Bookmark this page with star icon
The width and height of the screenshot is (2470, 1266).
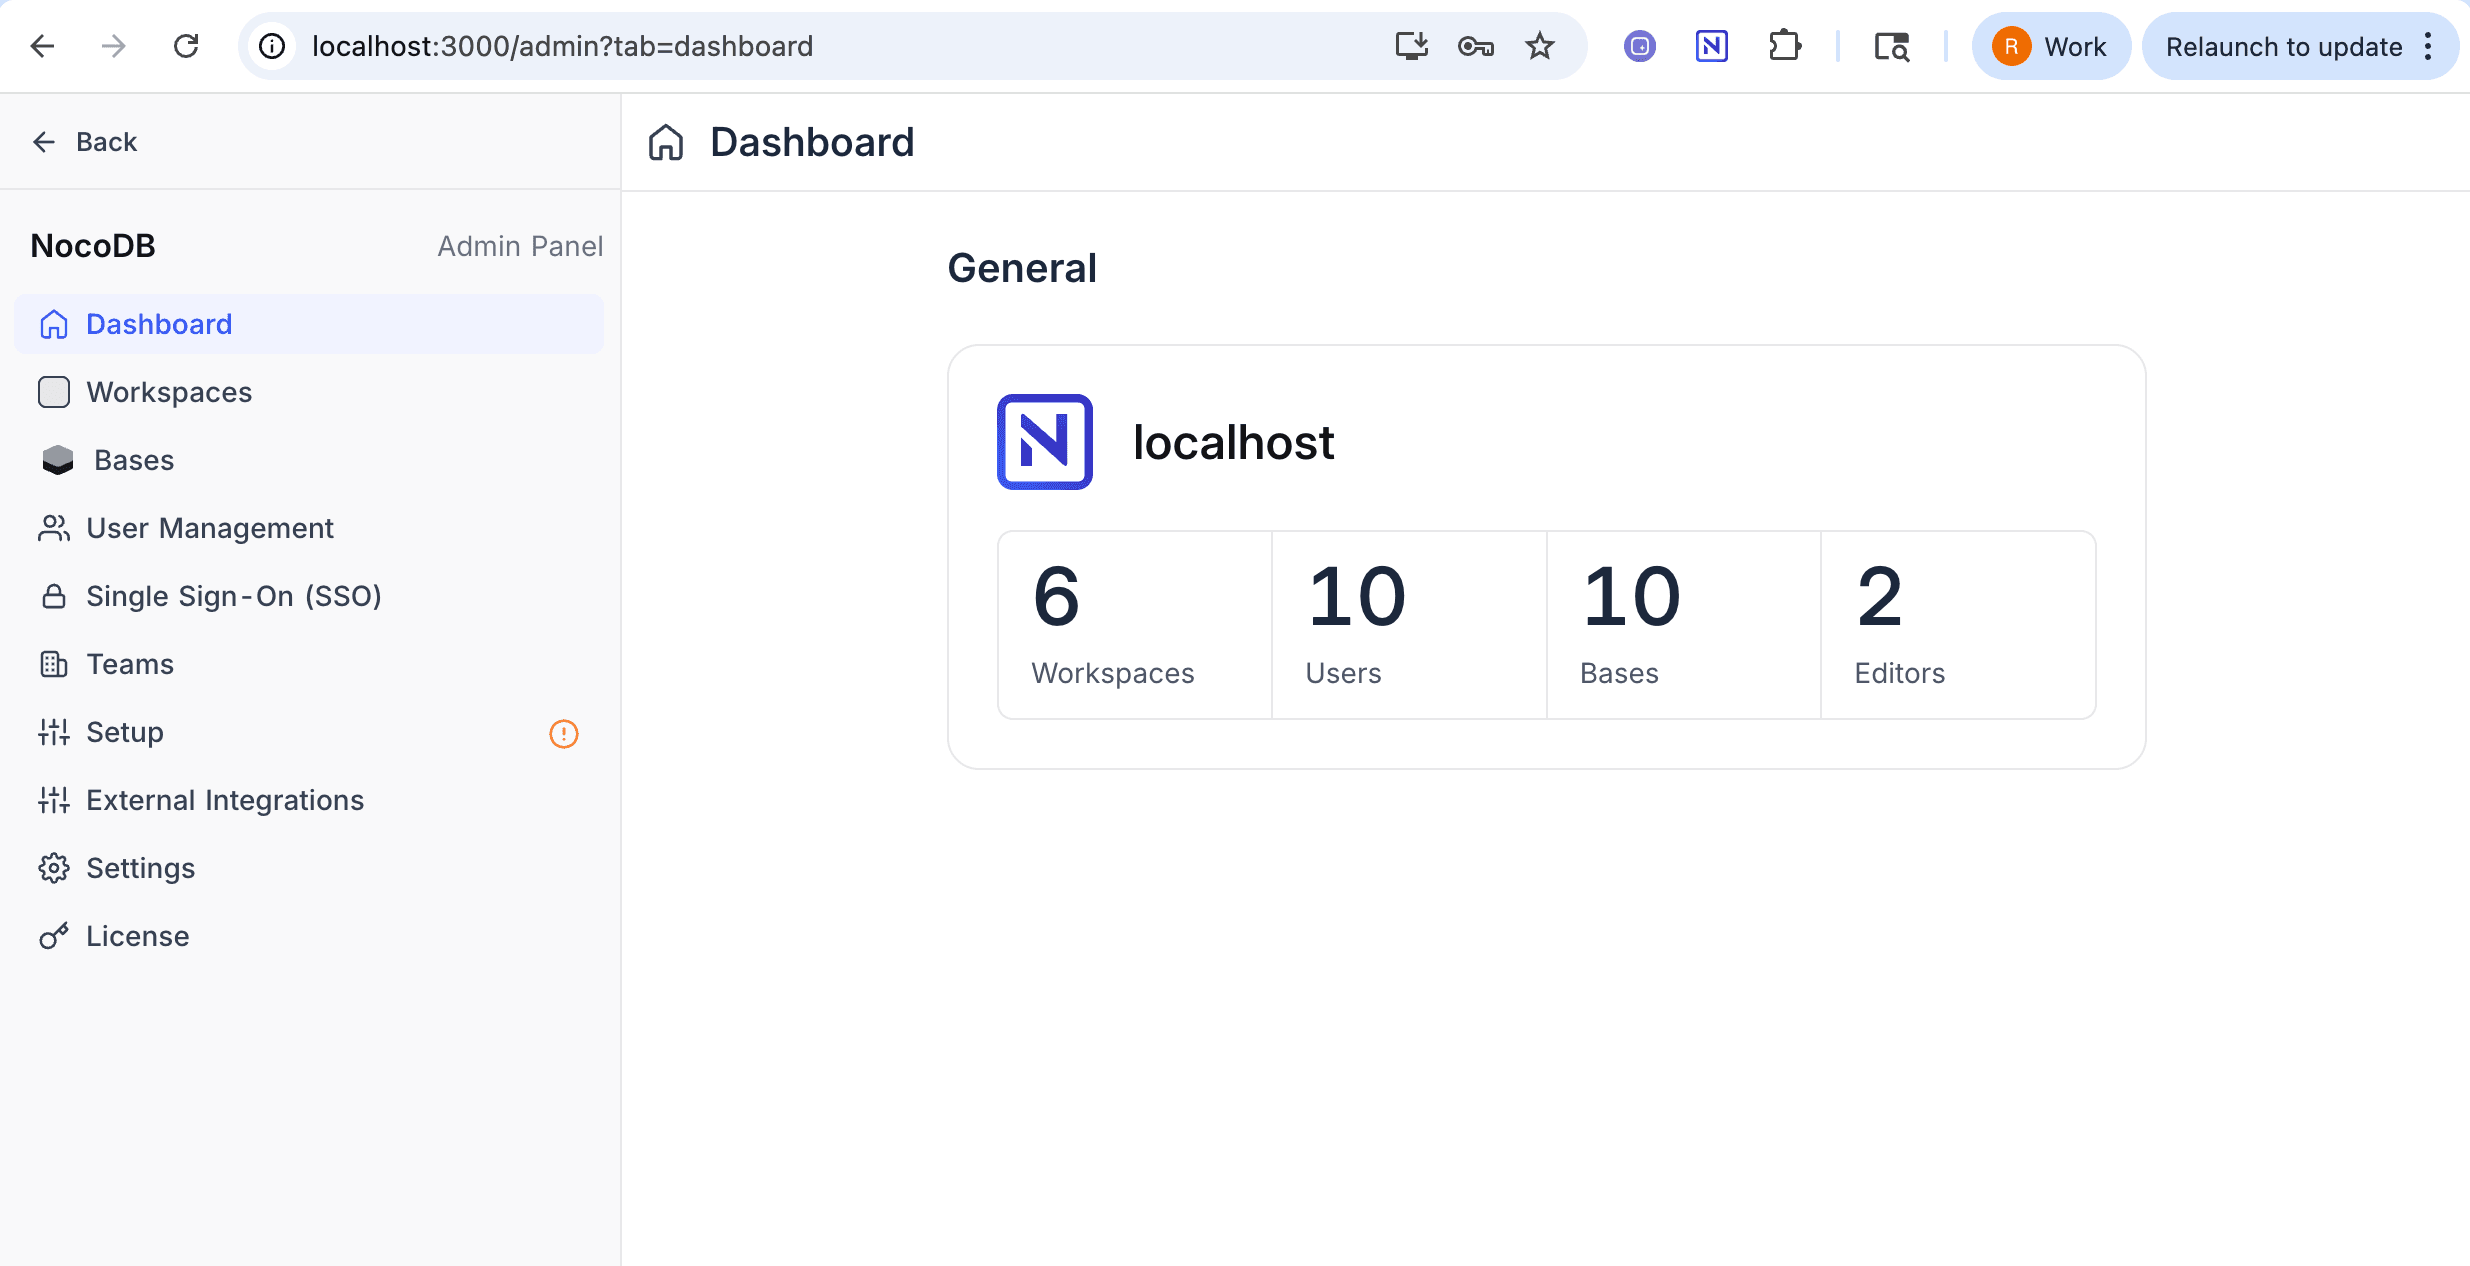[1539, 46]
